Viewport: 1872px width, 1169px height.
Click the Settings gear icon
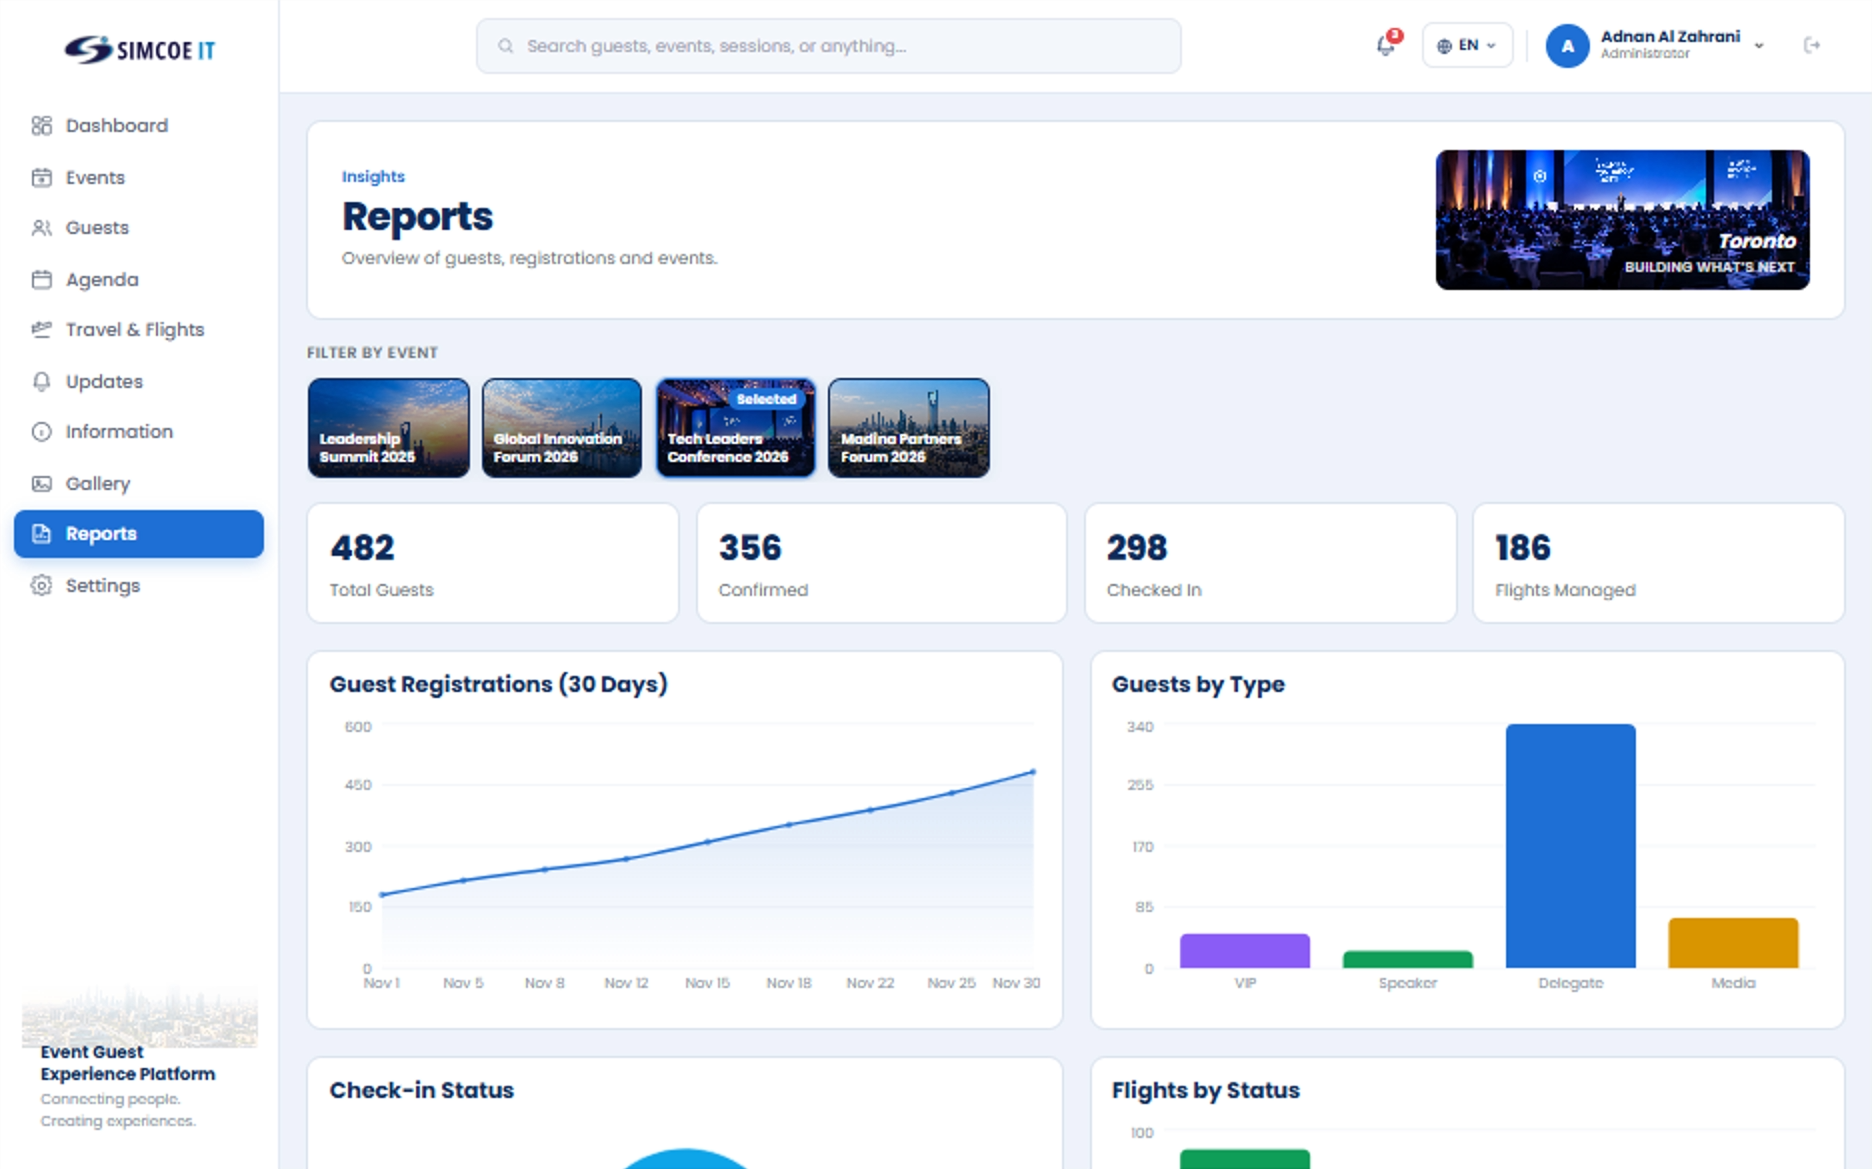(x=41, y=585)
